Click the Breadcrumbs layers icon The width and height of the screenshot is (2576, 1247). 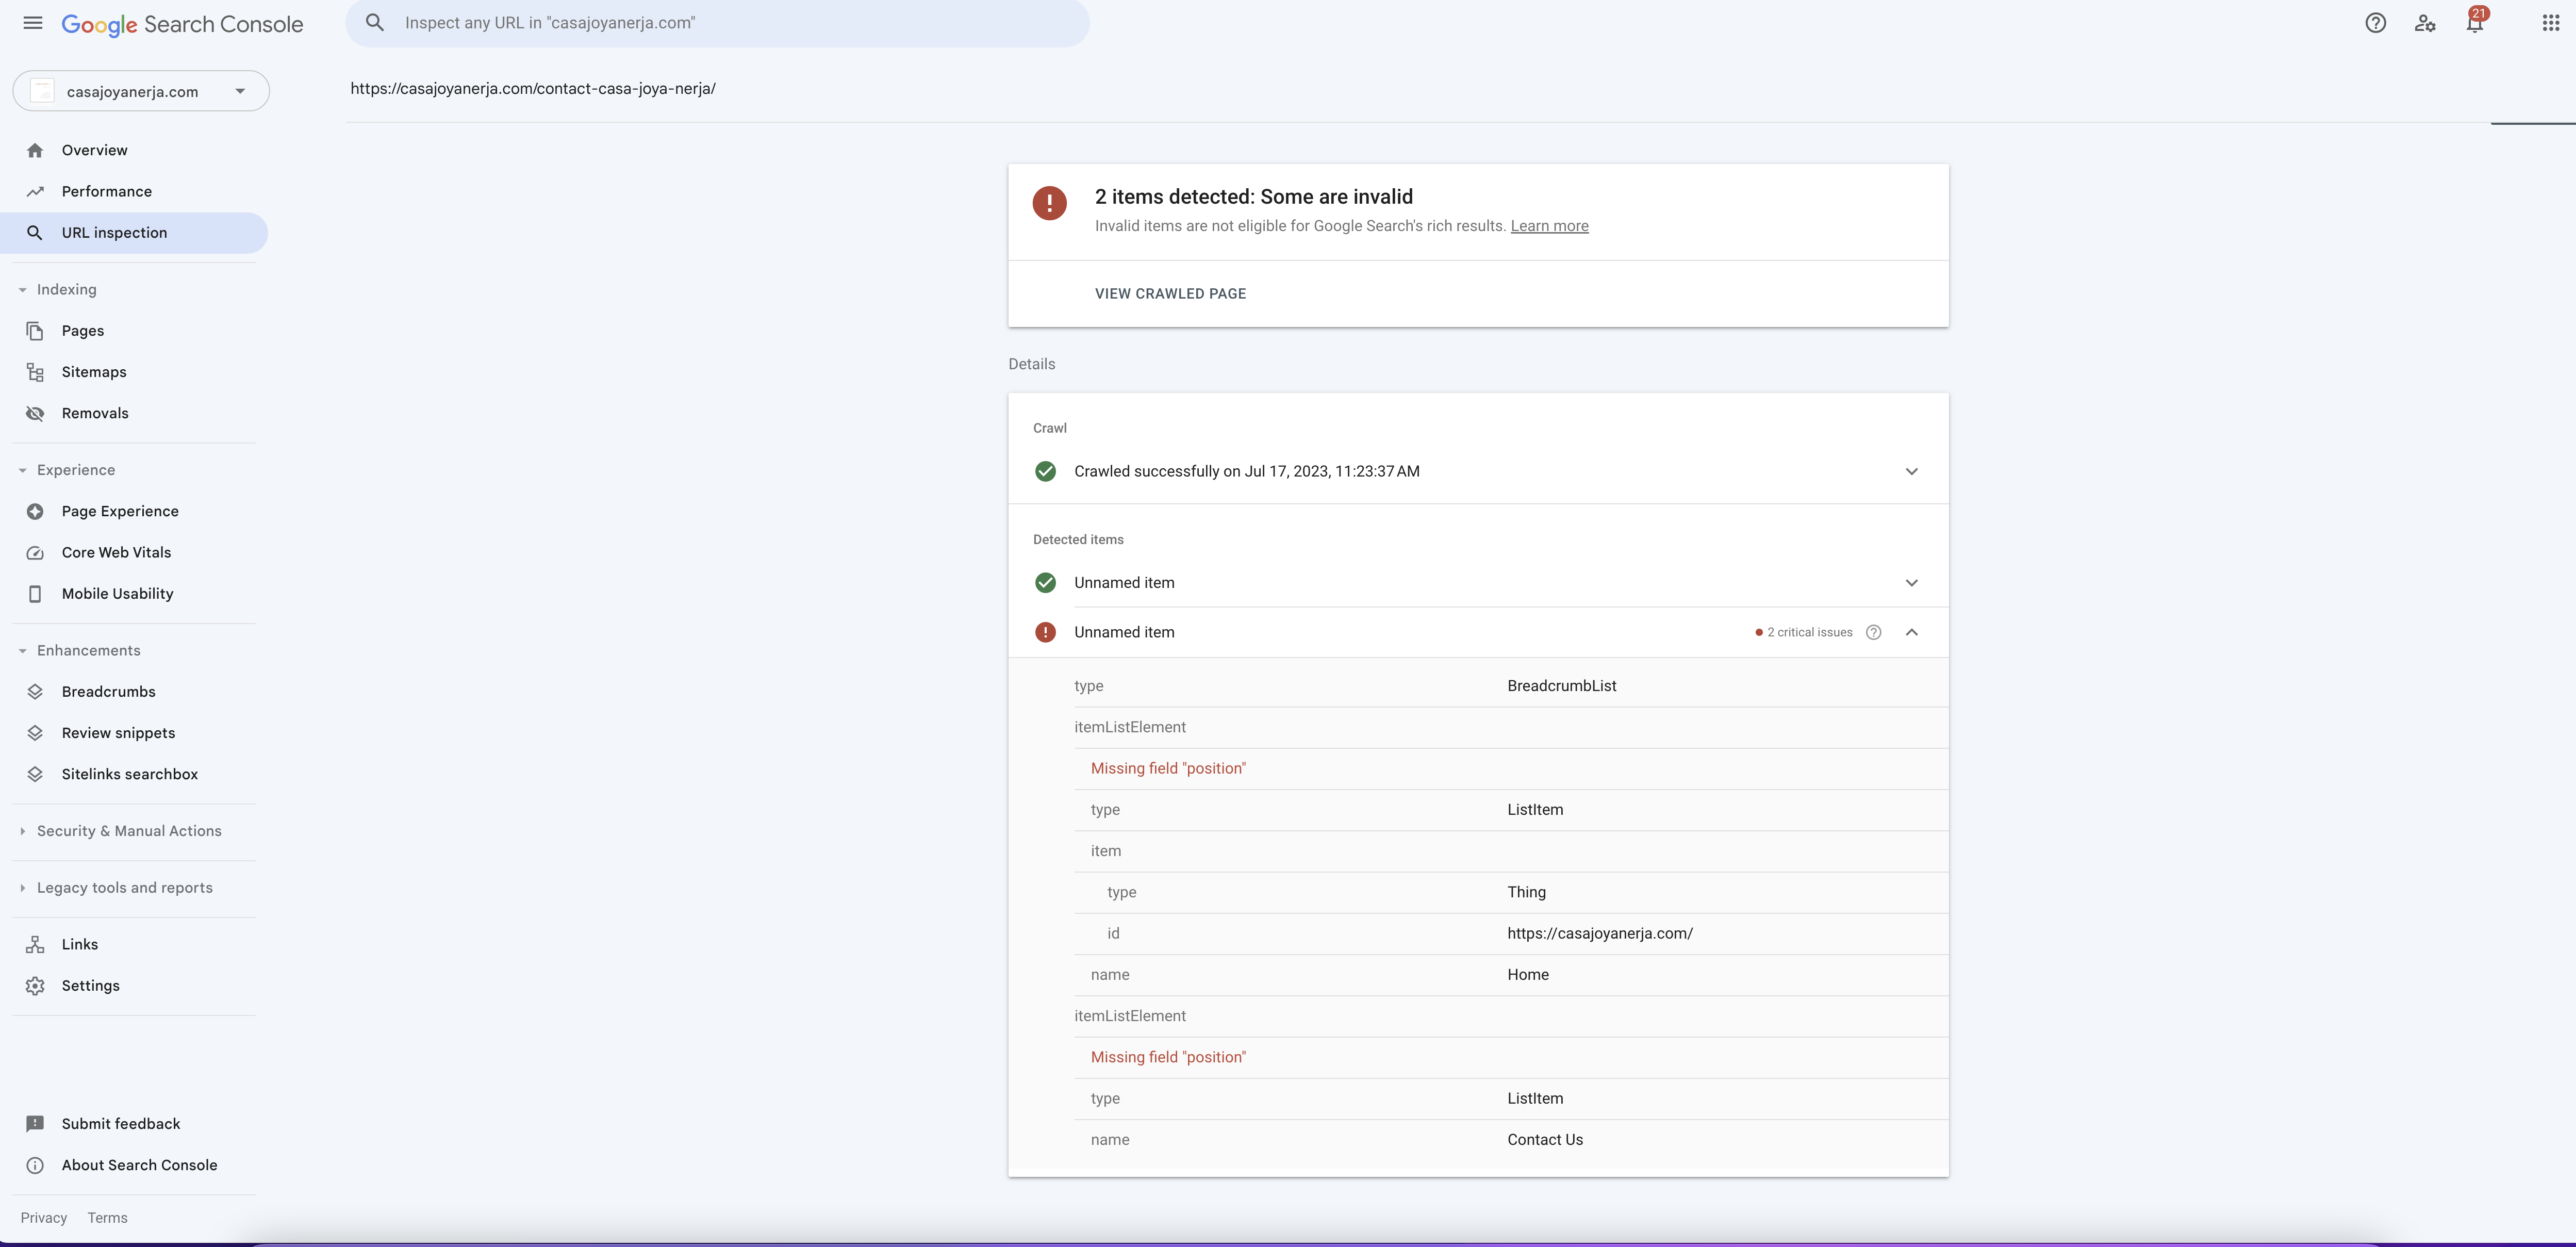click(x=35, y=692)
